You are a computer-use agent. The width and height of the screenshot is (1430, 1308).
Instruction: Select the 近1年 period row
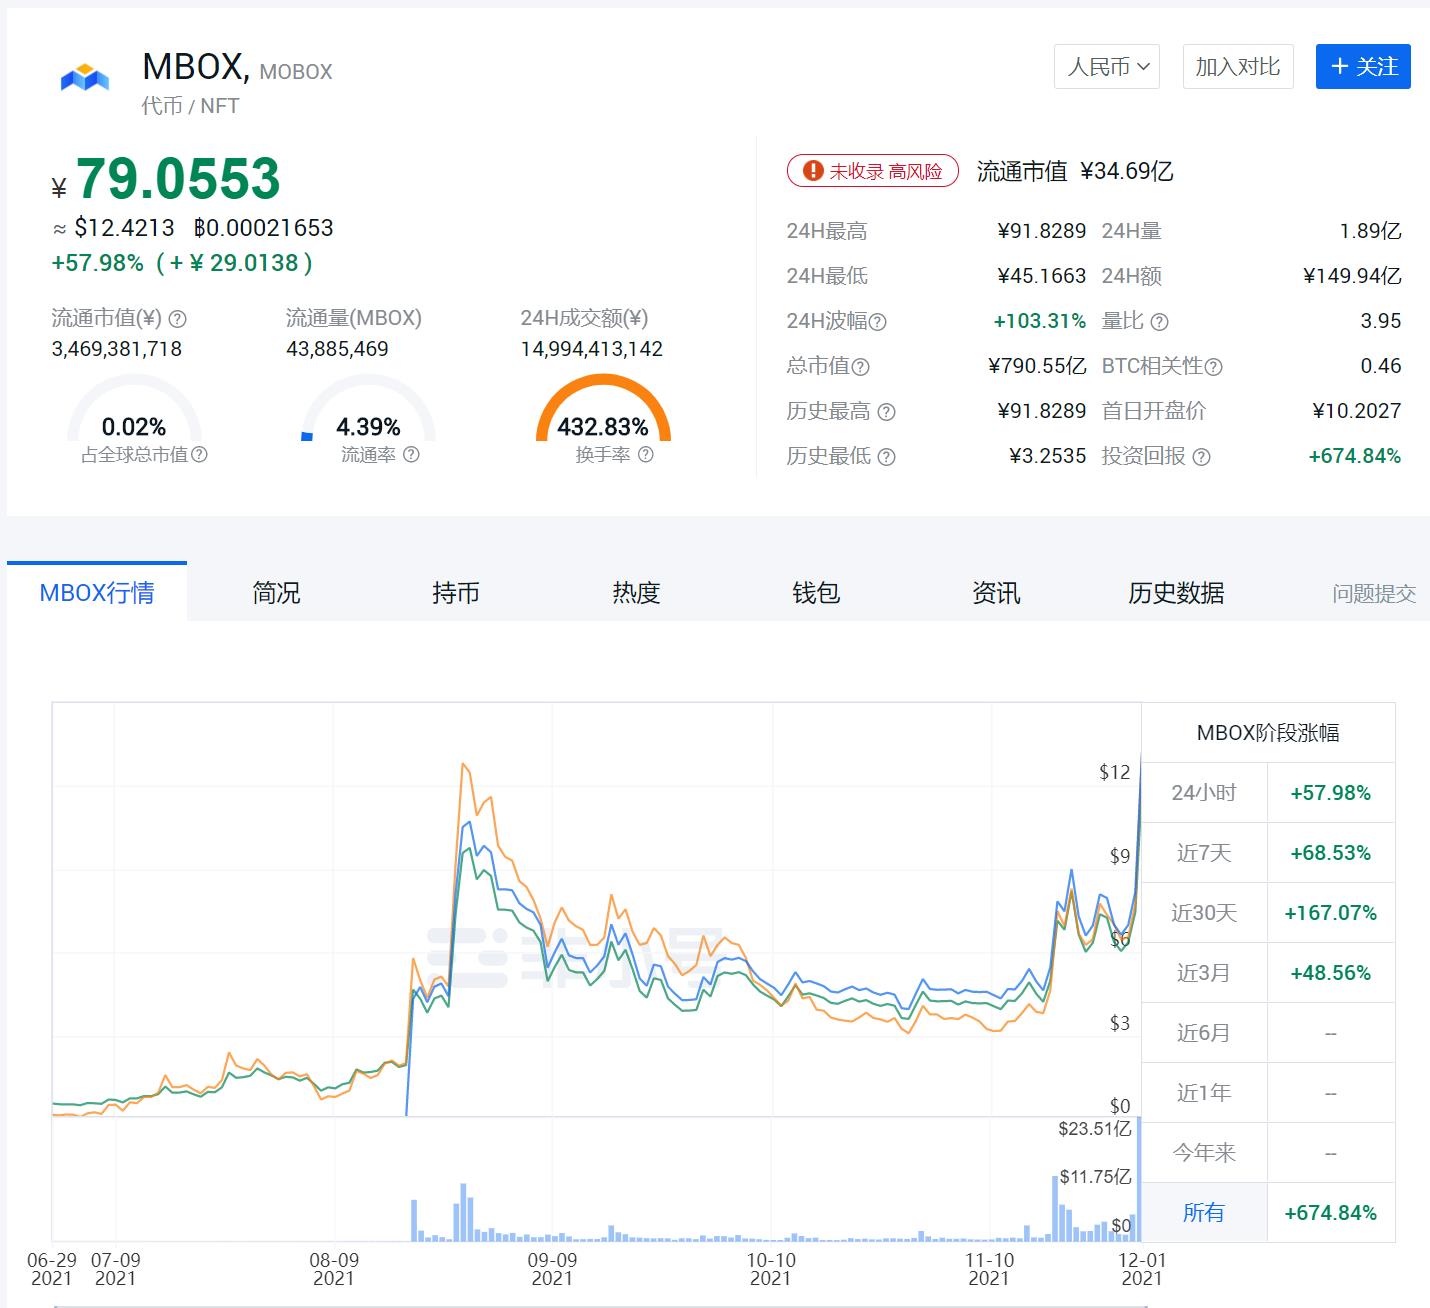[1268, 1093]
